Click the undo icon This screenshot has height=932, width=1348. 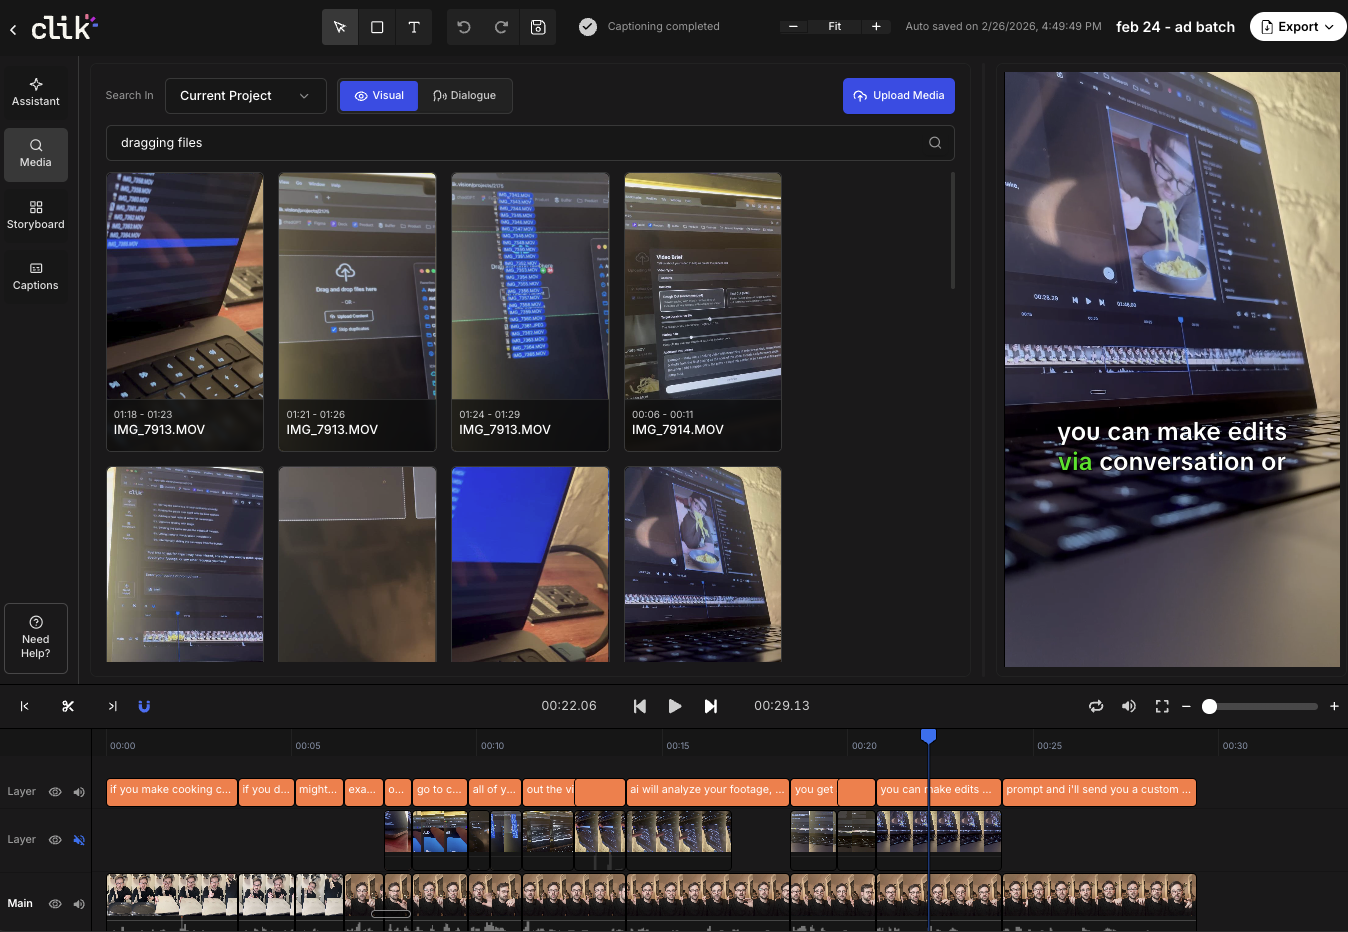pyautogui.click(x=464, y=27)
